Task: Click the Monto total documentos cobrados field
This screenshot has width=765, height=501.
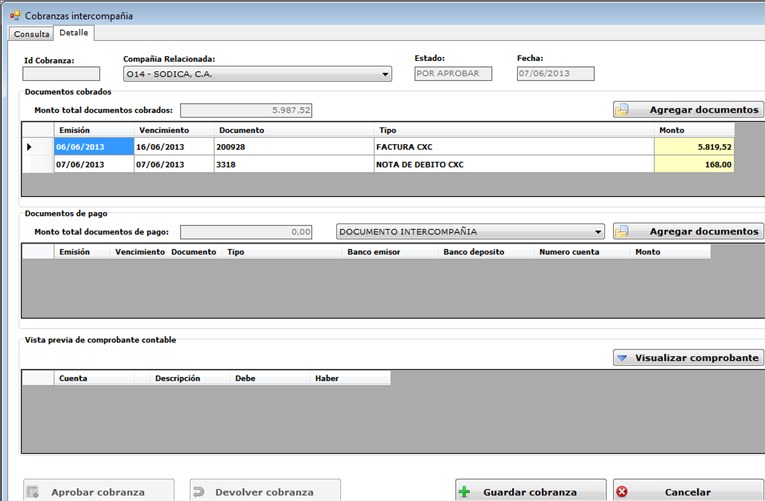Action: [x=246, y=110]
